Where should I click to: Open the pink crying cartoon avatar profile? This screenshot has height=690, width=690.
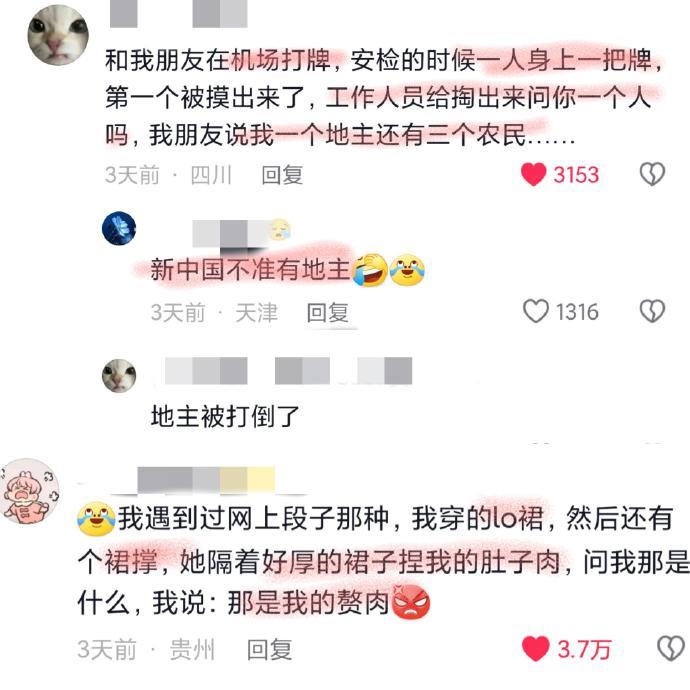pyautogui.click(x=29, y=491)
